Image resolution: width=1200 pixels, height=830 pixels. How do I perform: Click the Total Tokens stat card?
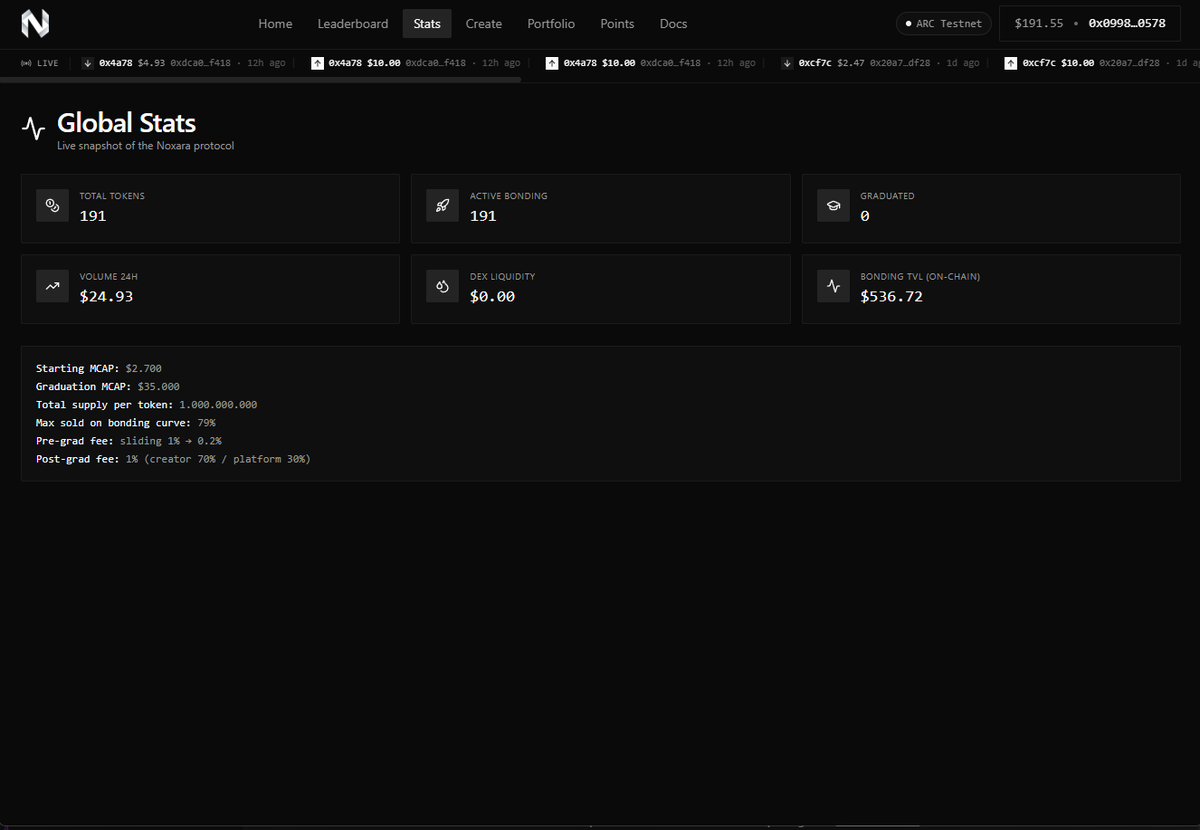click(x=210, y=208)
